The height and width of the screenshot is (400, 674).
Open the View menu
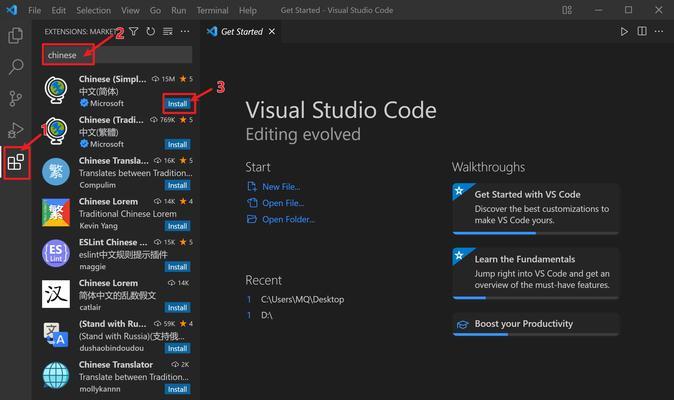(x=130, y=10)
